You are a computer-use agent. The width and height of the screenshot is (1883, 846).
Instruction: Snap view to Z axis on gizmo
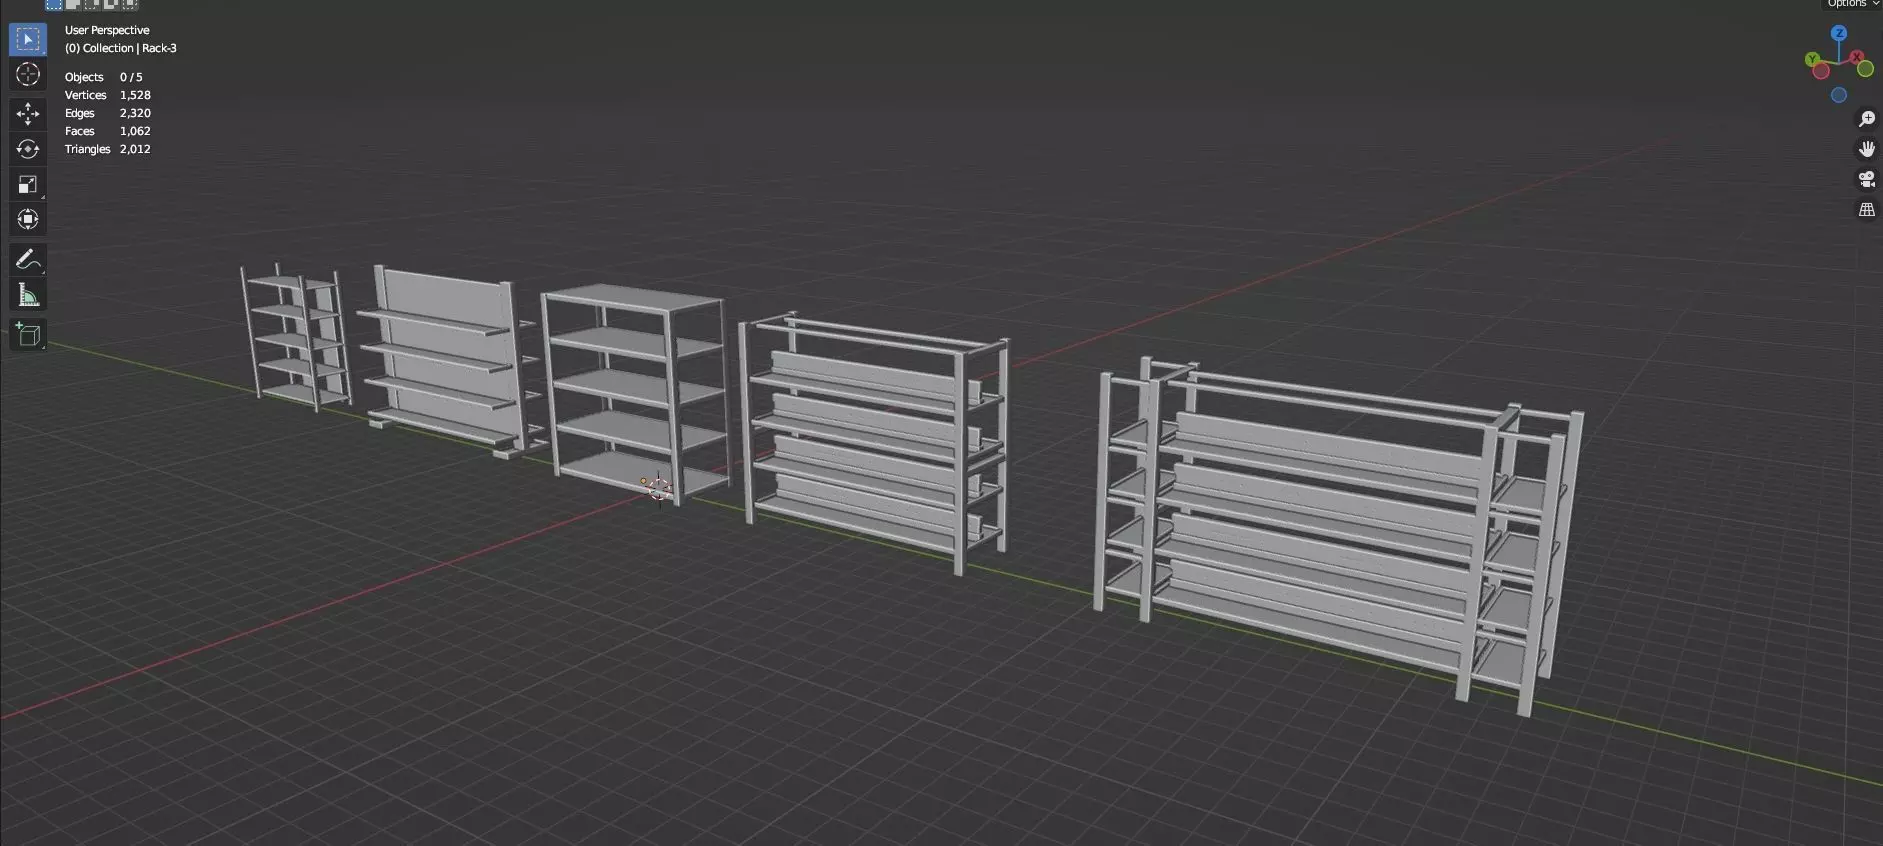click(1839, 33)
